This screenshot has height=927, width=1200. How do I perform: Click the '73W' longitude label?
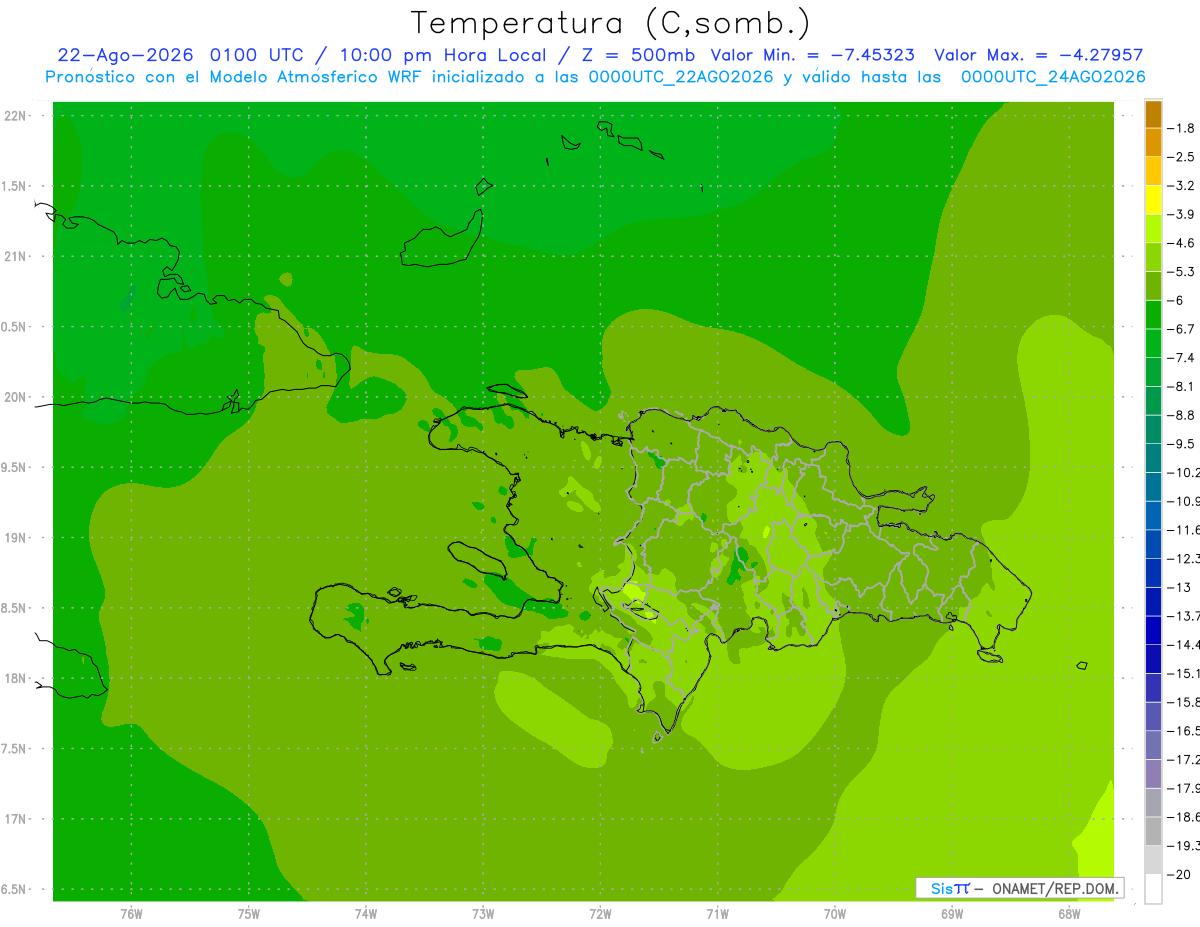483,915
